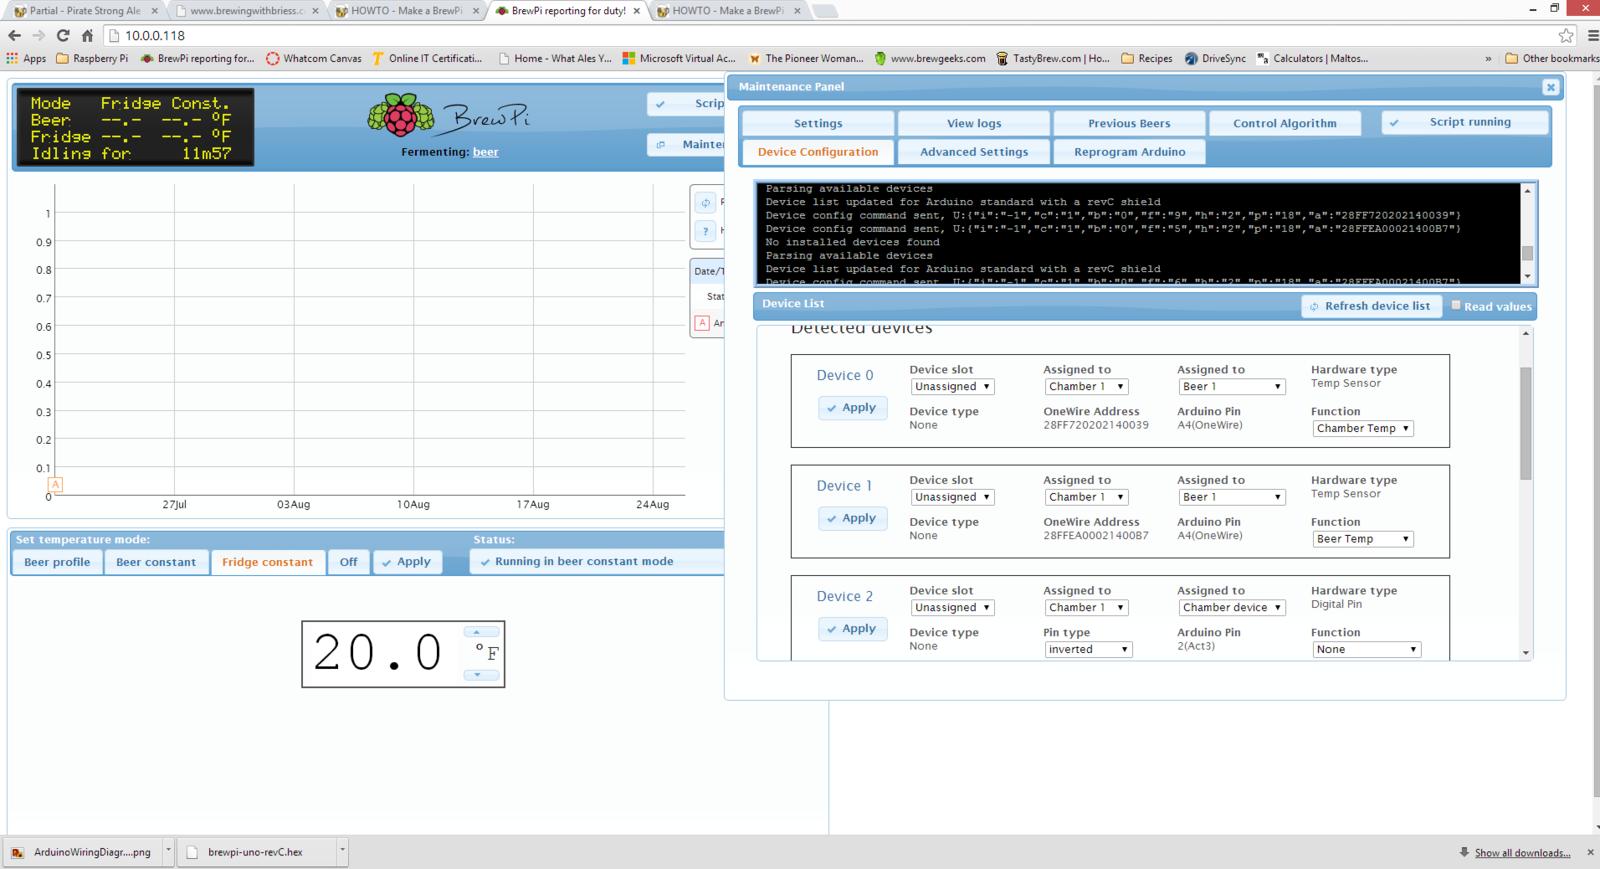Image resolution: width=1600 pixels, height=869 pixels.
Task: Open ArduinoWiringDiagr....png download
Action: click(x=82, y=852)
